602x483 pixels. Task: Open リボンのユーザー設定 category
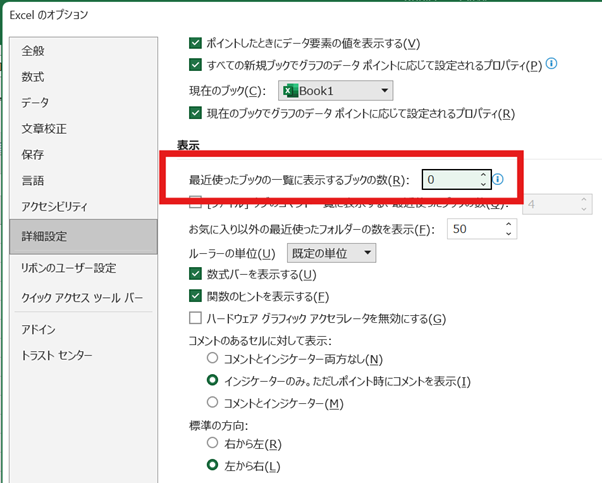point(69,268)
